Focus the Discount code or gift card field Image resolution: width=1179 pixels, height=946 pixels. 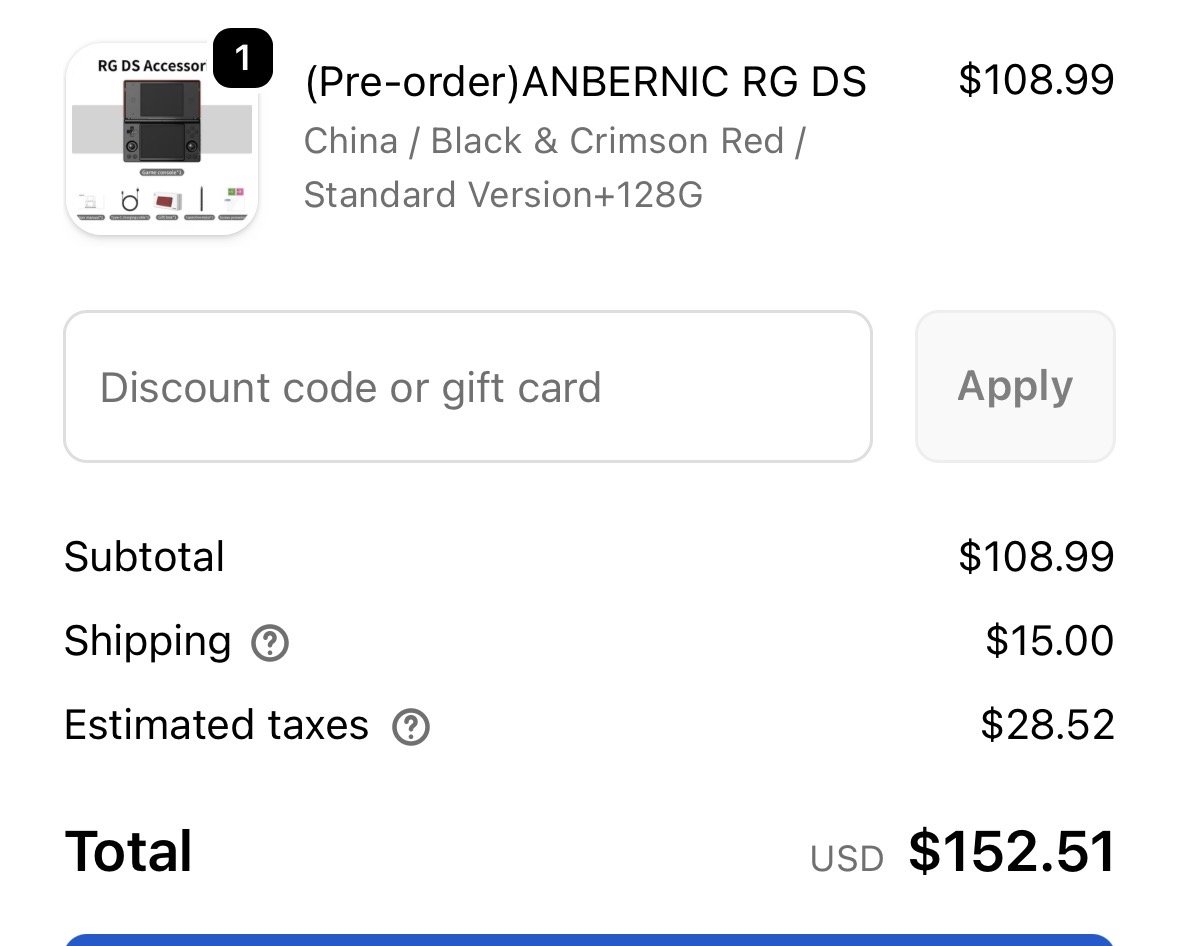pos(467,387)
